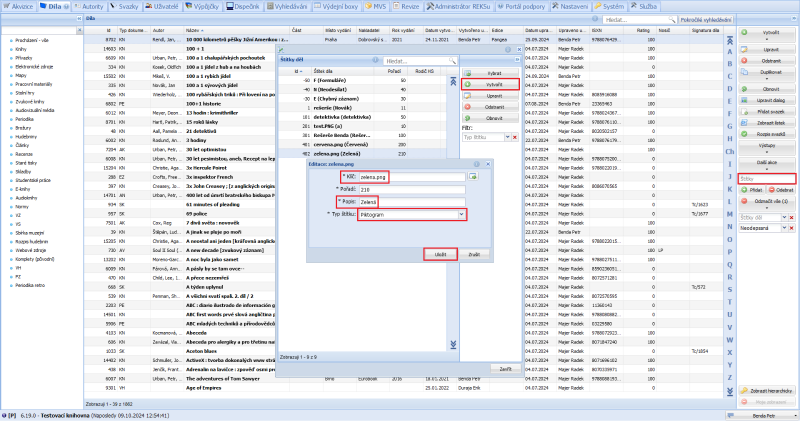Viewport: 800px width, 422px height.
Task: Click the image picker icon beside the Klíč field
Action: (472, 176)
